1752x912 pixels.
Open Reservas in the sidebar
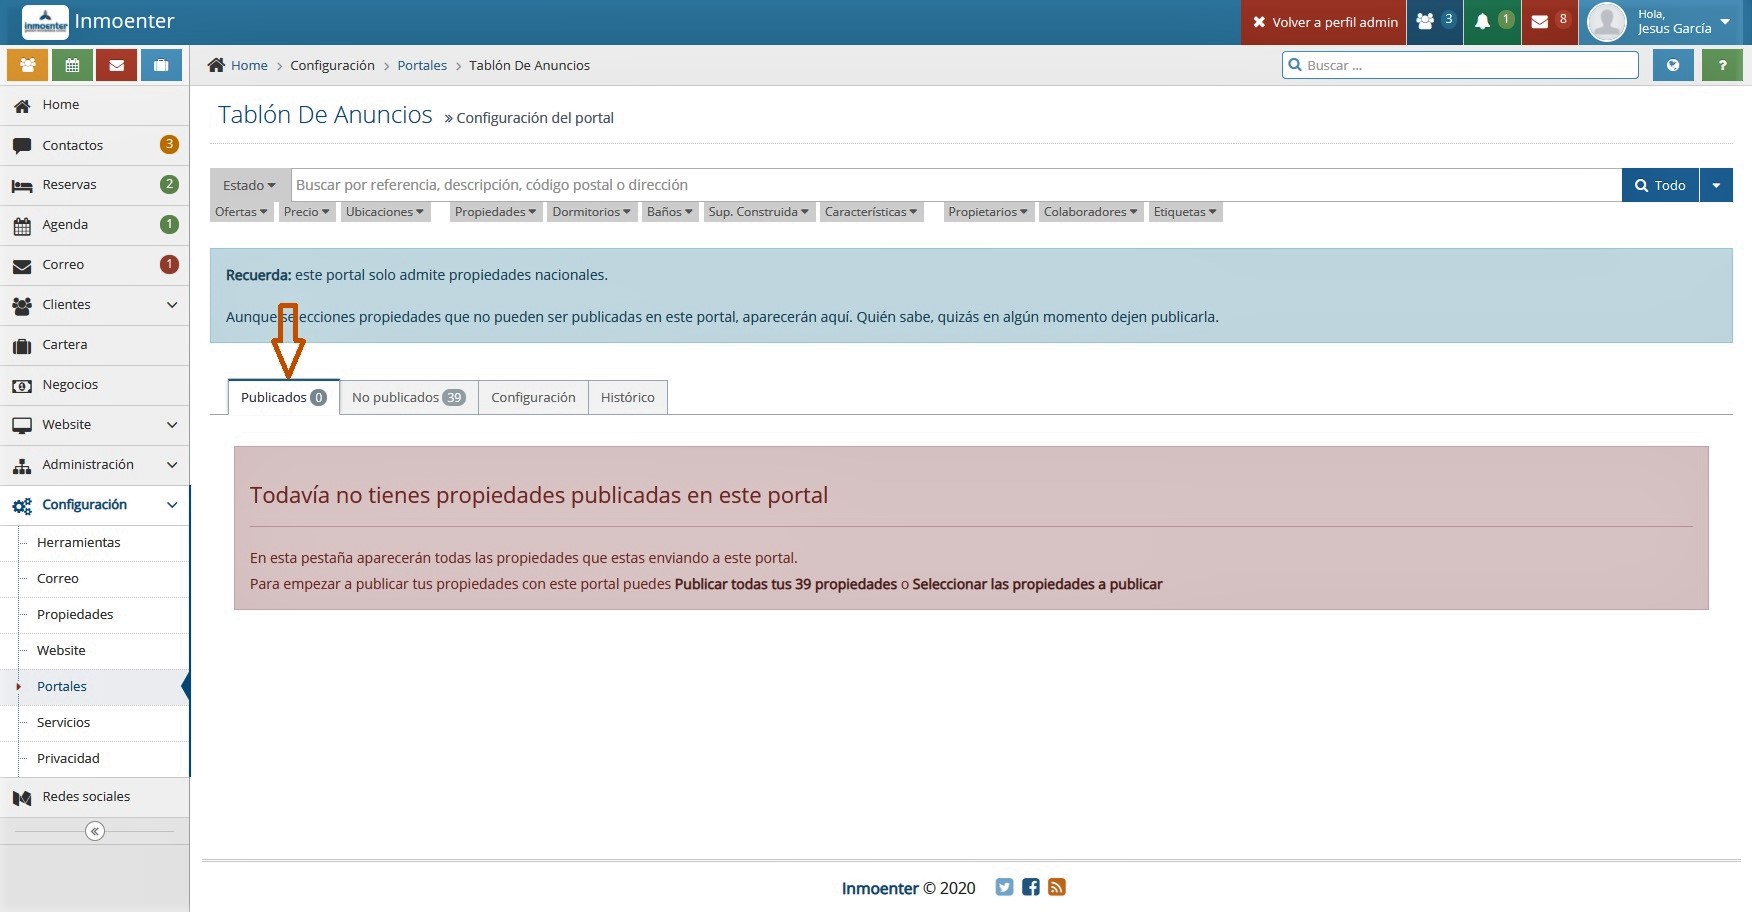95,185
